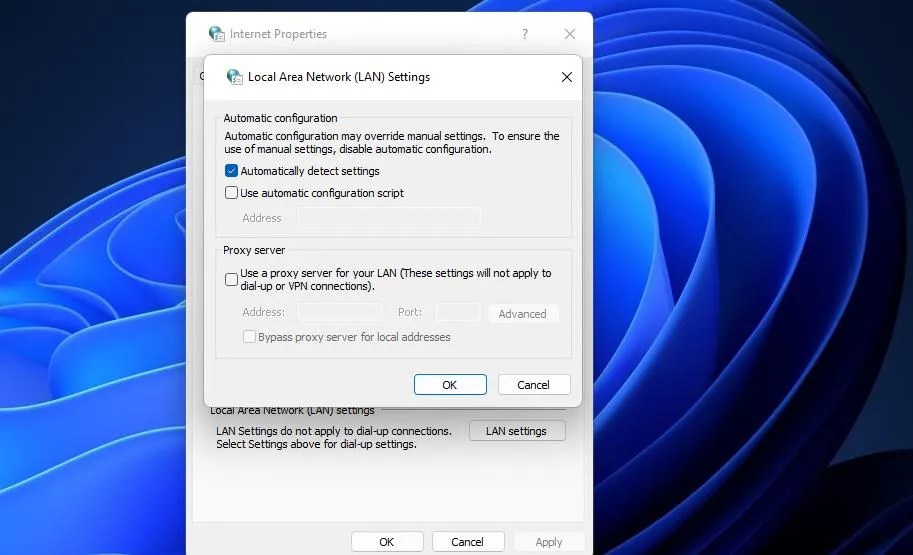The width and height of the screenshot is (913, 555).
Task: Confirm LAN Settings with OK
Action: [450, 384]
